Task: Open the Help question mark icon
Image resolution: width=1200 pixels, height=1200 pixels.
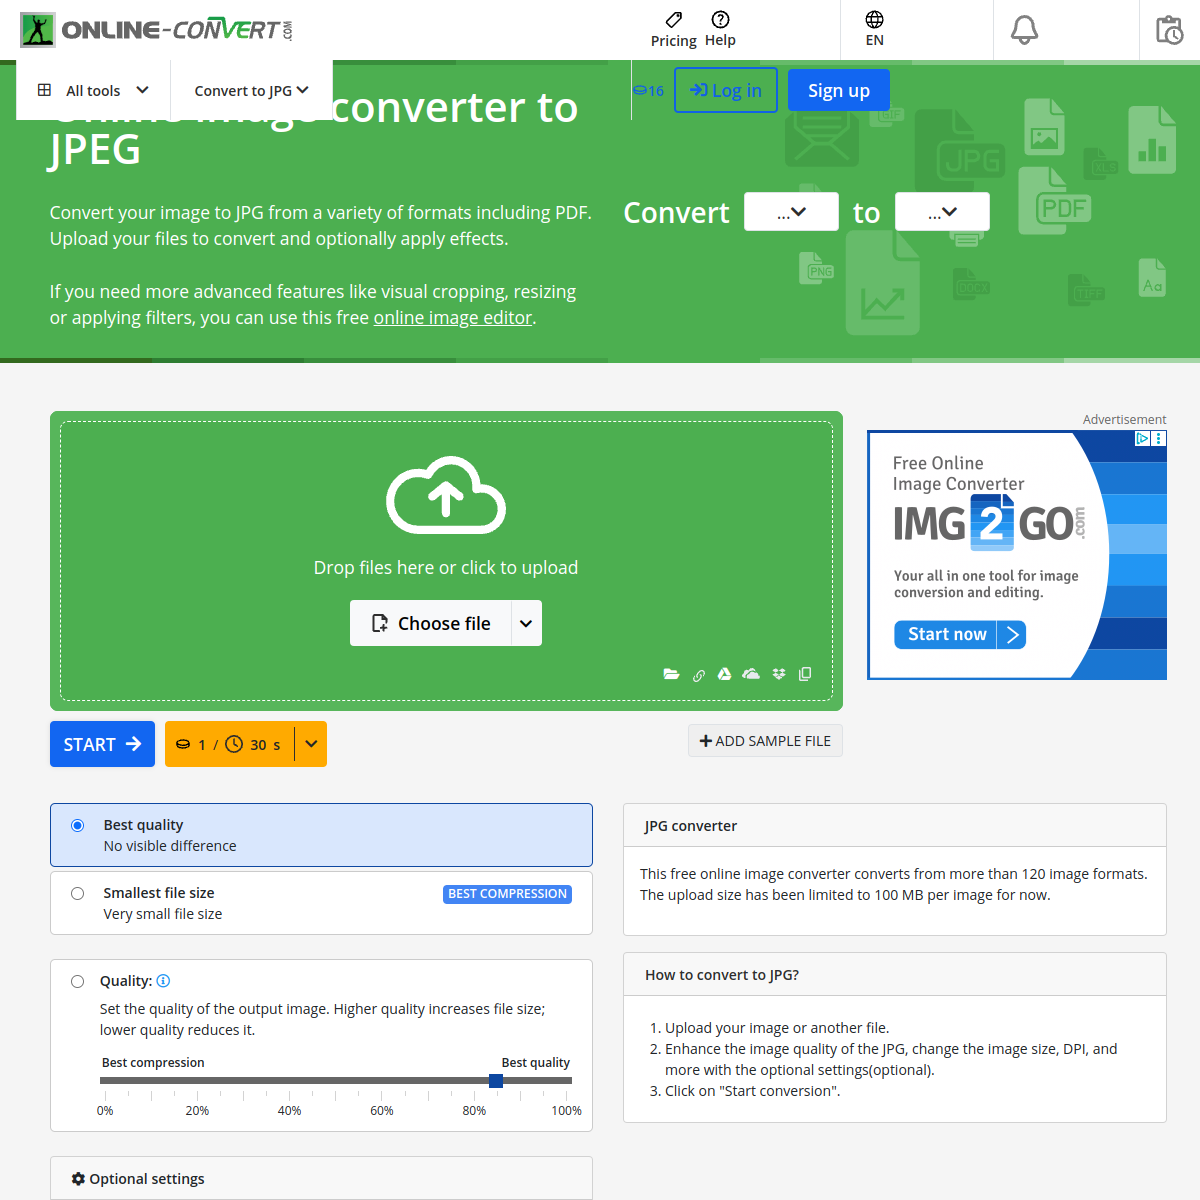Action: tap(720, 19)
